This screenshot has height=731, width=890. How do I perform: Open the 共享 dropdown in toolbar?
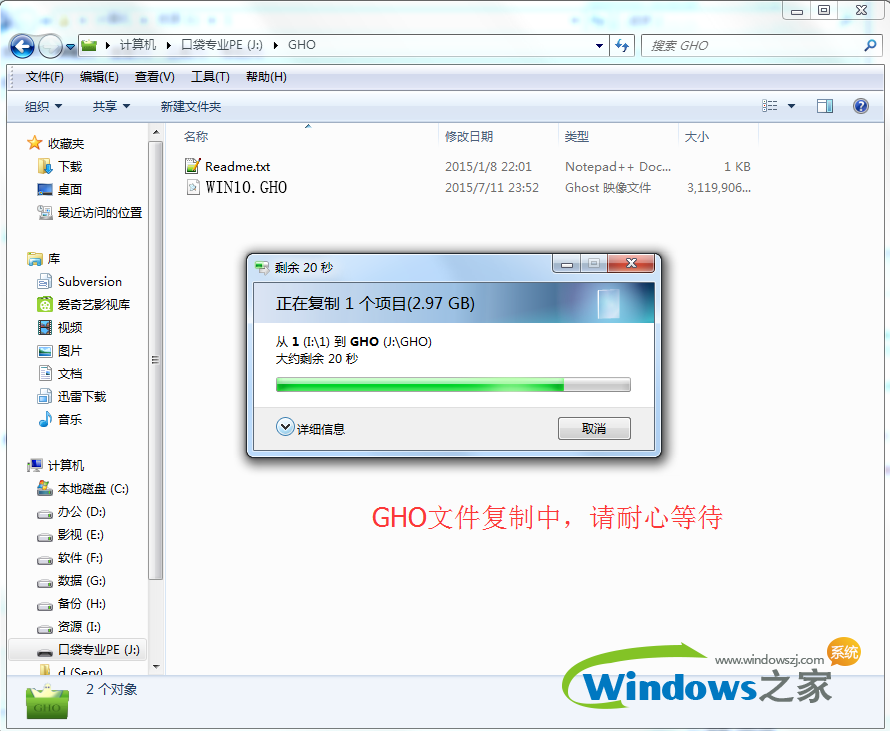click(x=111, y=106)
